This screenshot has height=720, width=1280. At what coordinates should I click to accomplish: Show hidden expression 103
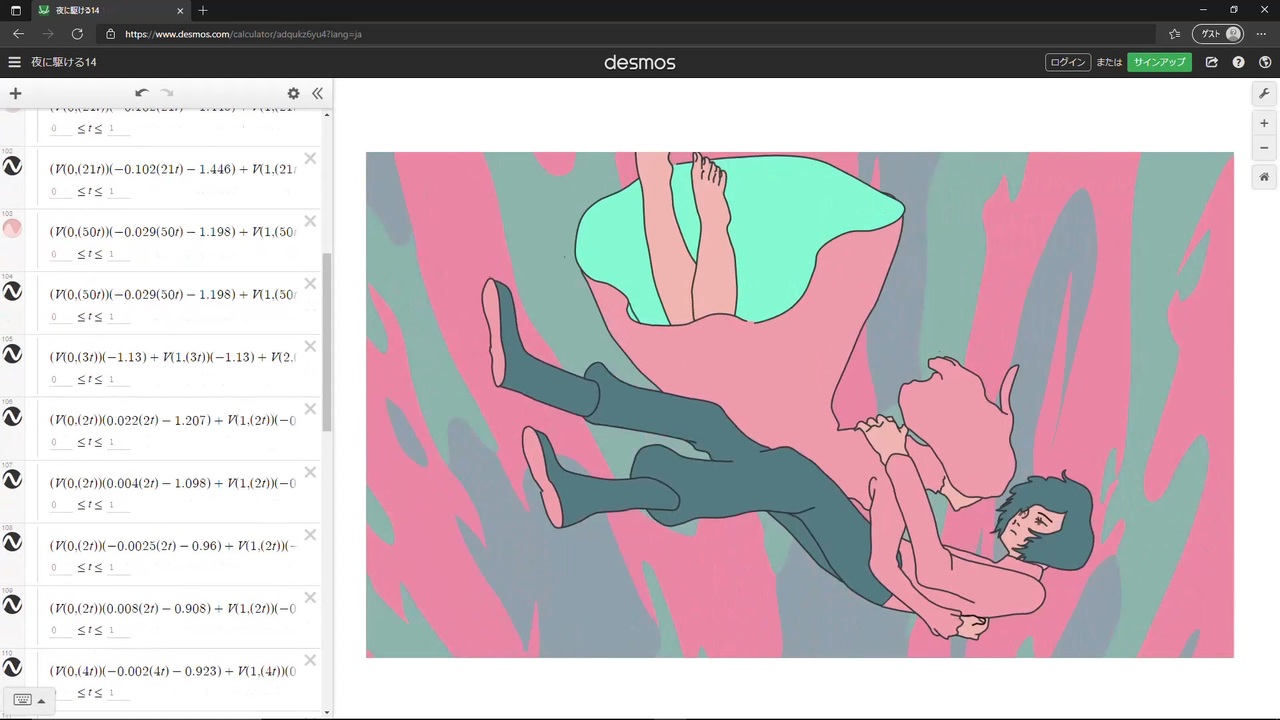12,229
